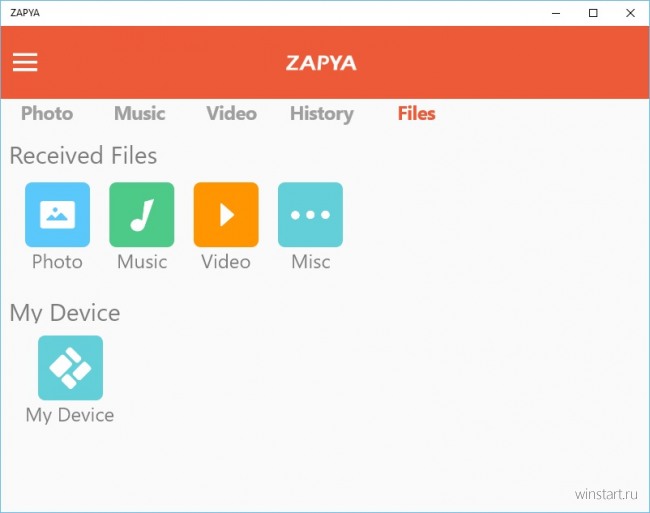Open the received Photo folder icon
The width and height of the screenshot is (650, 513).
(57, 214)
